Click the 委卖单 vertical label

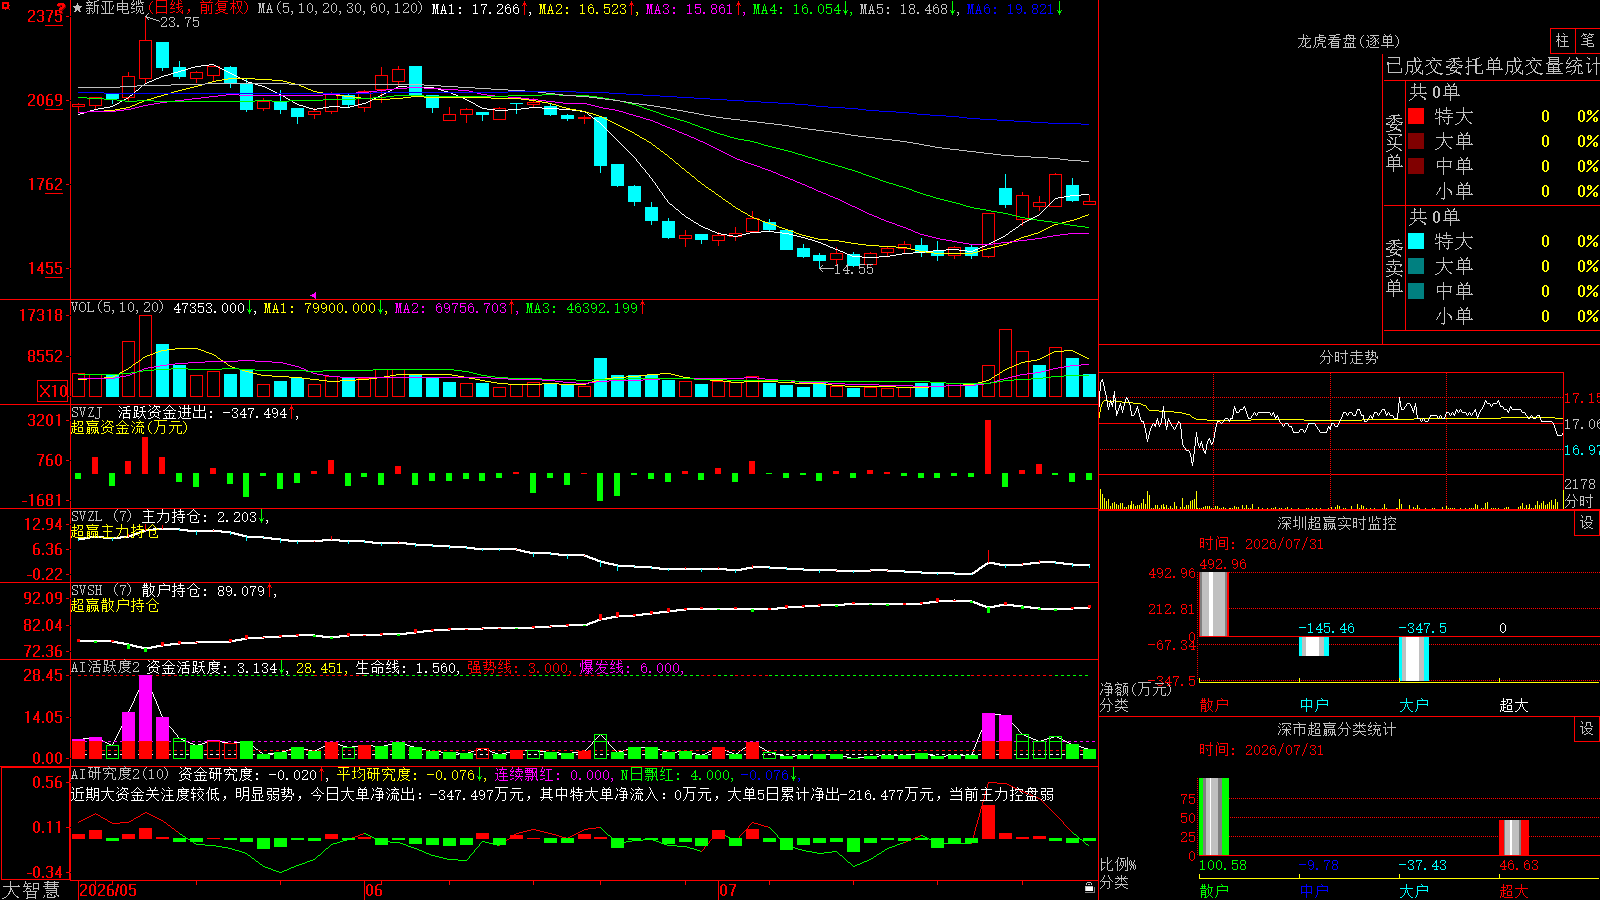click(1394, 267)
